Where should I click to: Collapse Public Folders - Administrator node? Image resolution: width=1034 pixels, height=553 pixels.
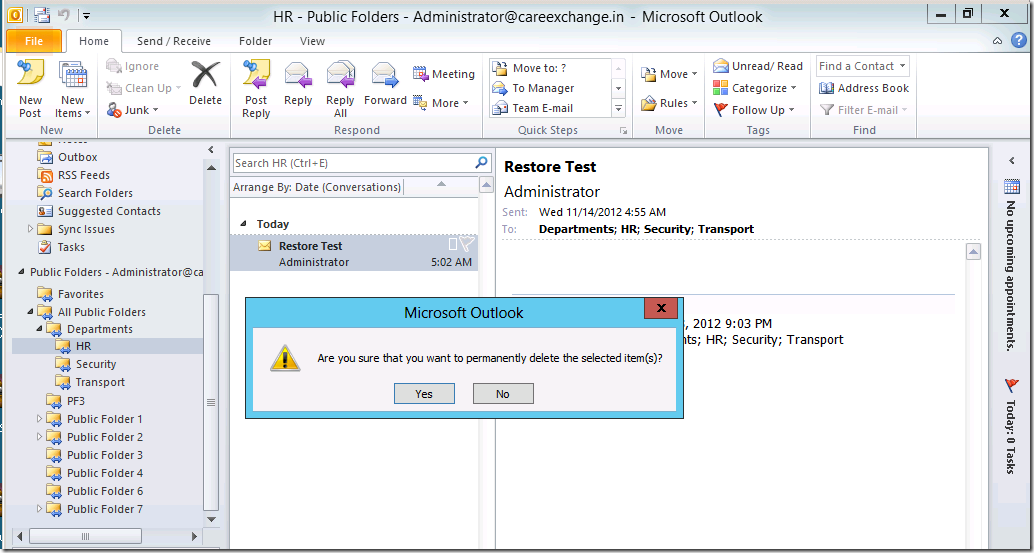pyautogui.click(x=20, y=272)
